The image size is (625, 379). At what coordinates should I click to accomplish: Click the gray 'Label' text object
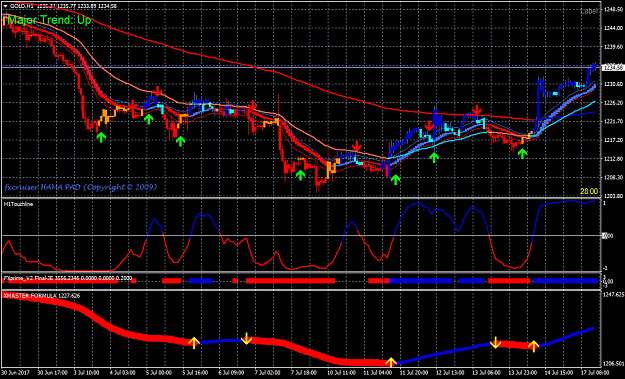point(589,12)
